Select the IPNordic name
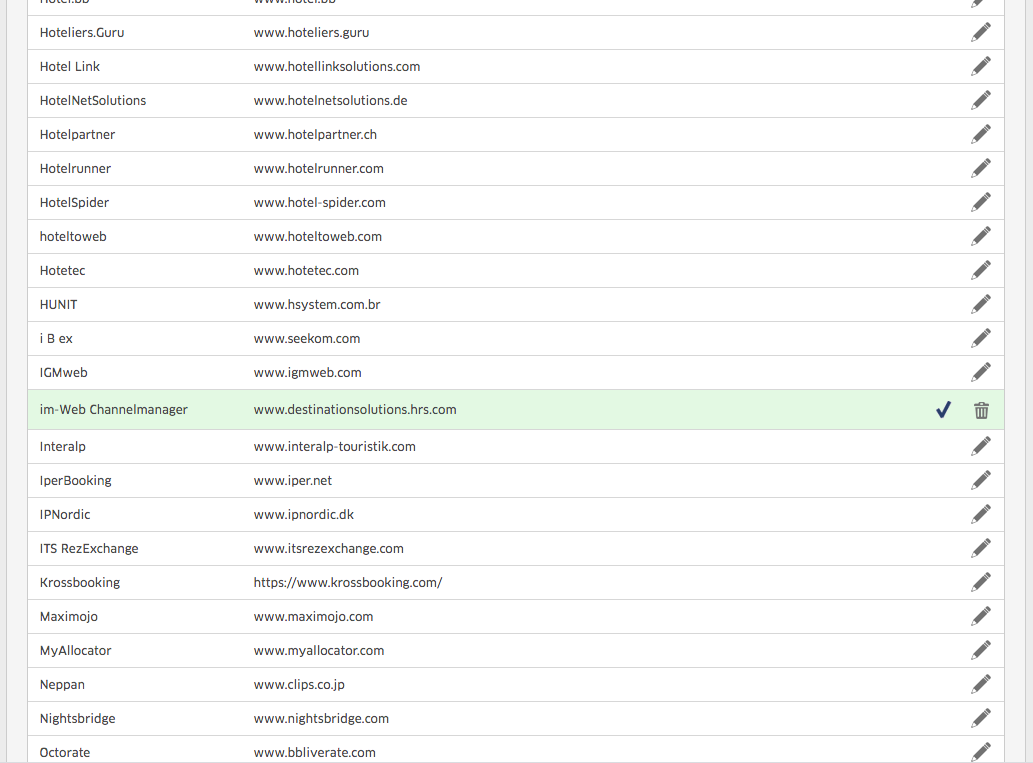The width and height of the screenshot is (1033, 763). (x=65, y=515)
